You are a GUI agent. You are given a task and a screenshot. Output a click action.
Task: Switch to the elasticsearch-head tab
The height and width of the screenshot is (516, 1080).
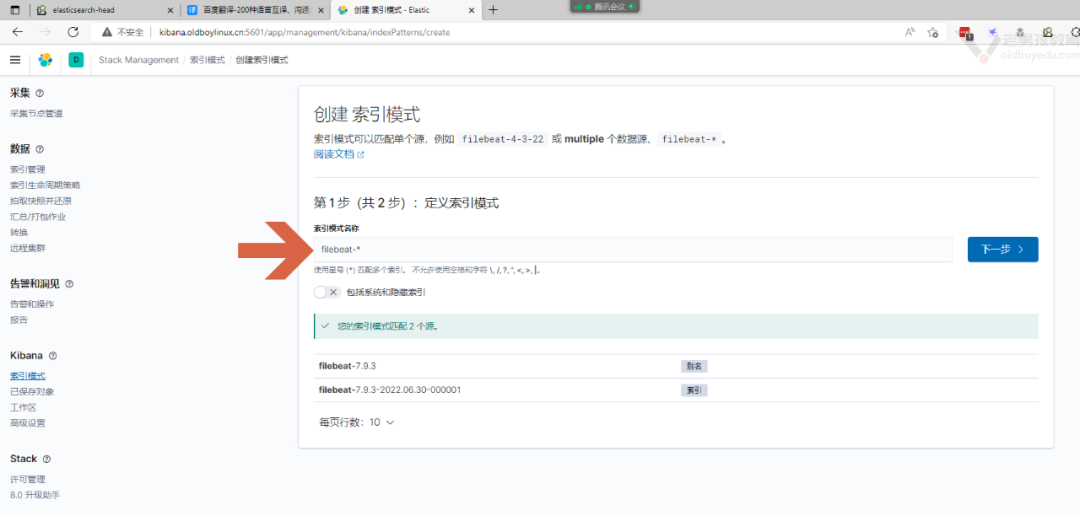pyautogui.click(x=103, y=10)
